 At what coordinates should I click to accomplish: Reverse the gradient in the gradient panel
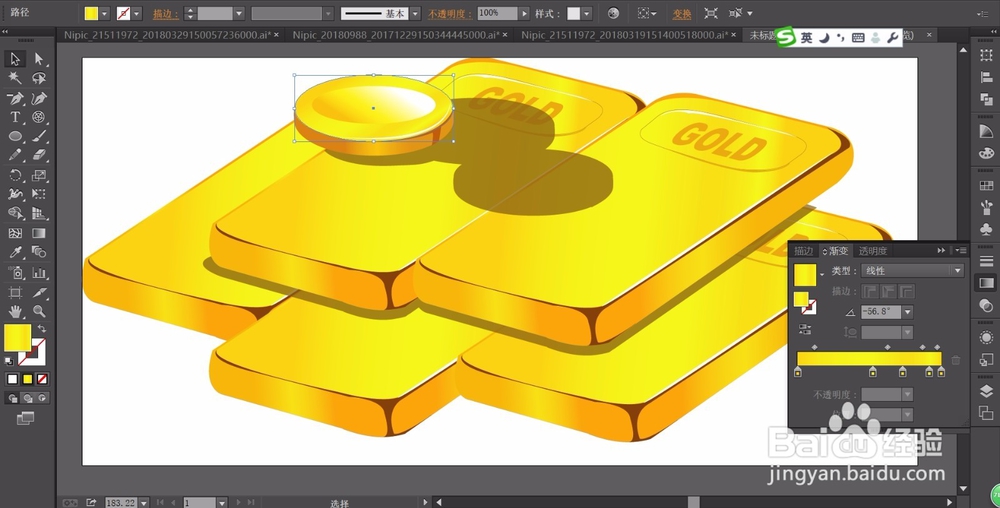[x=805, y=330]
